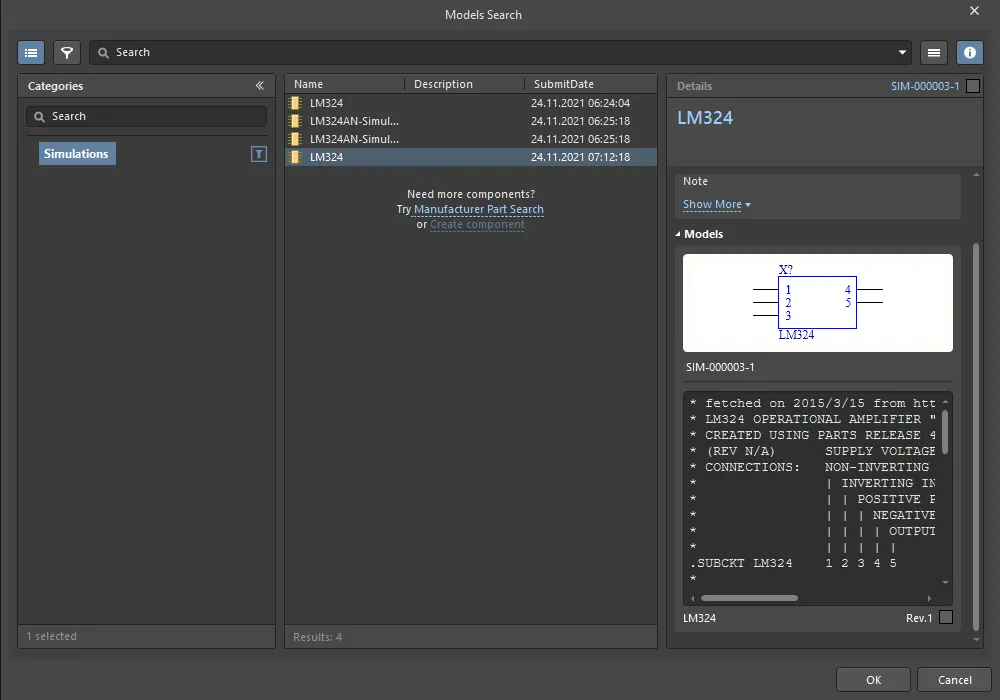The width and height of the screenshot is (1000, 700).
Task: Click the view options menu icon
Action: click(934, 52)
